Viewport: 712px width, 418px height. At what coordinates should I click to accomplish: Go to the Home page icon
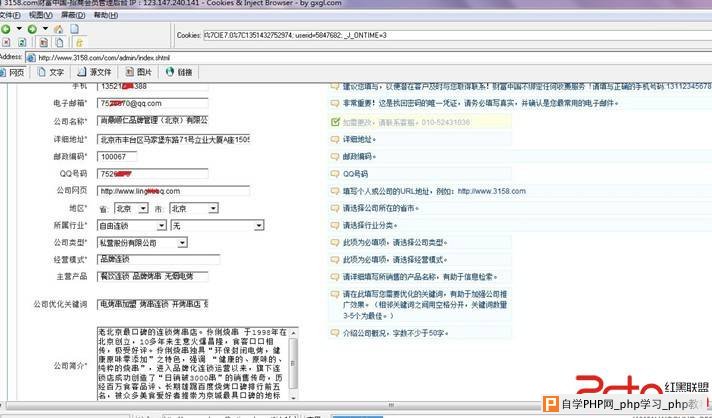click(x=59, y=29)
